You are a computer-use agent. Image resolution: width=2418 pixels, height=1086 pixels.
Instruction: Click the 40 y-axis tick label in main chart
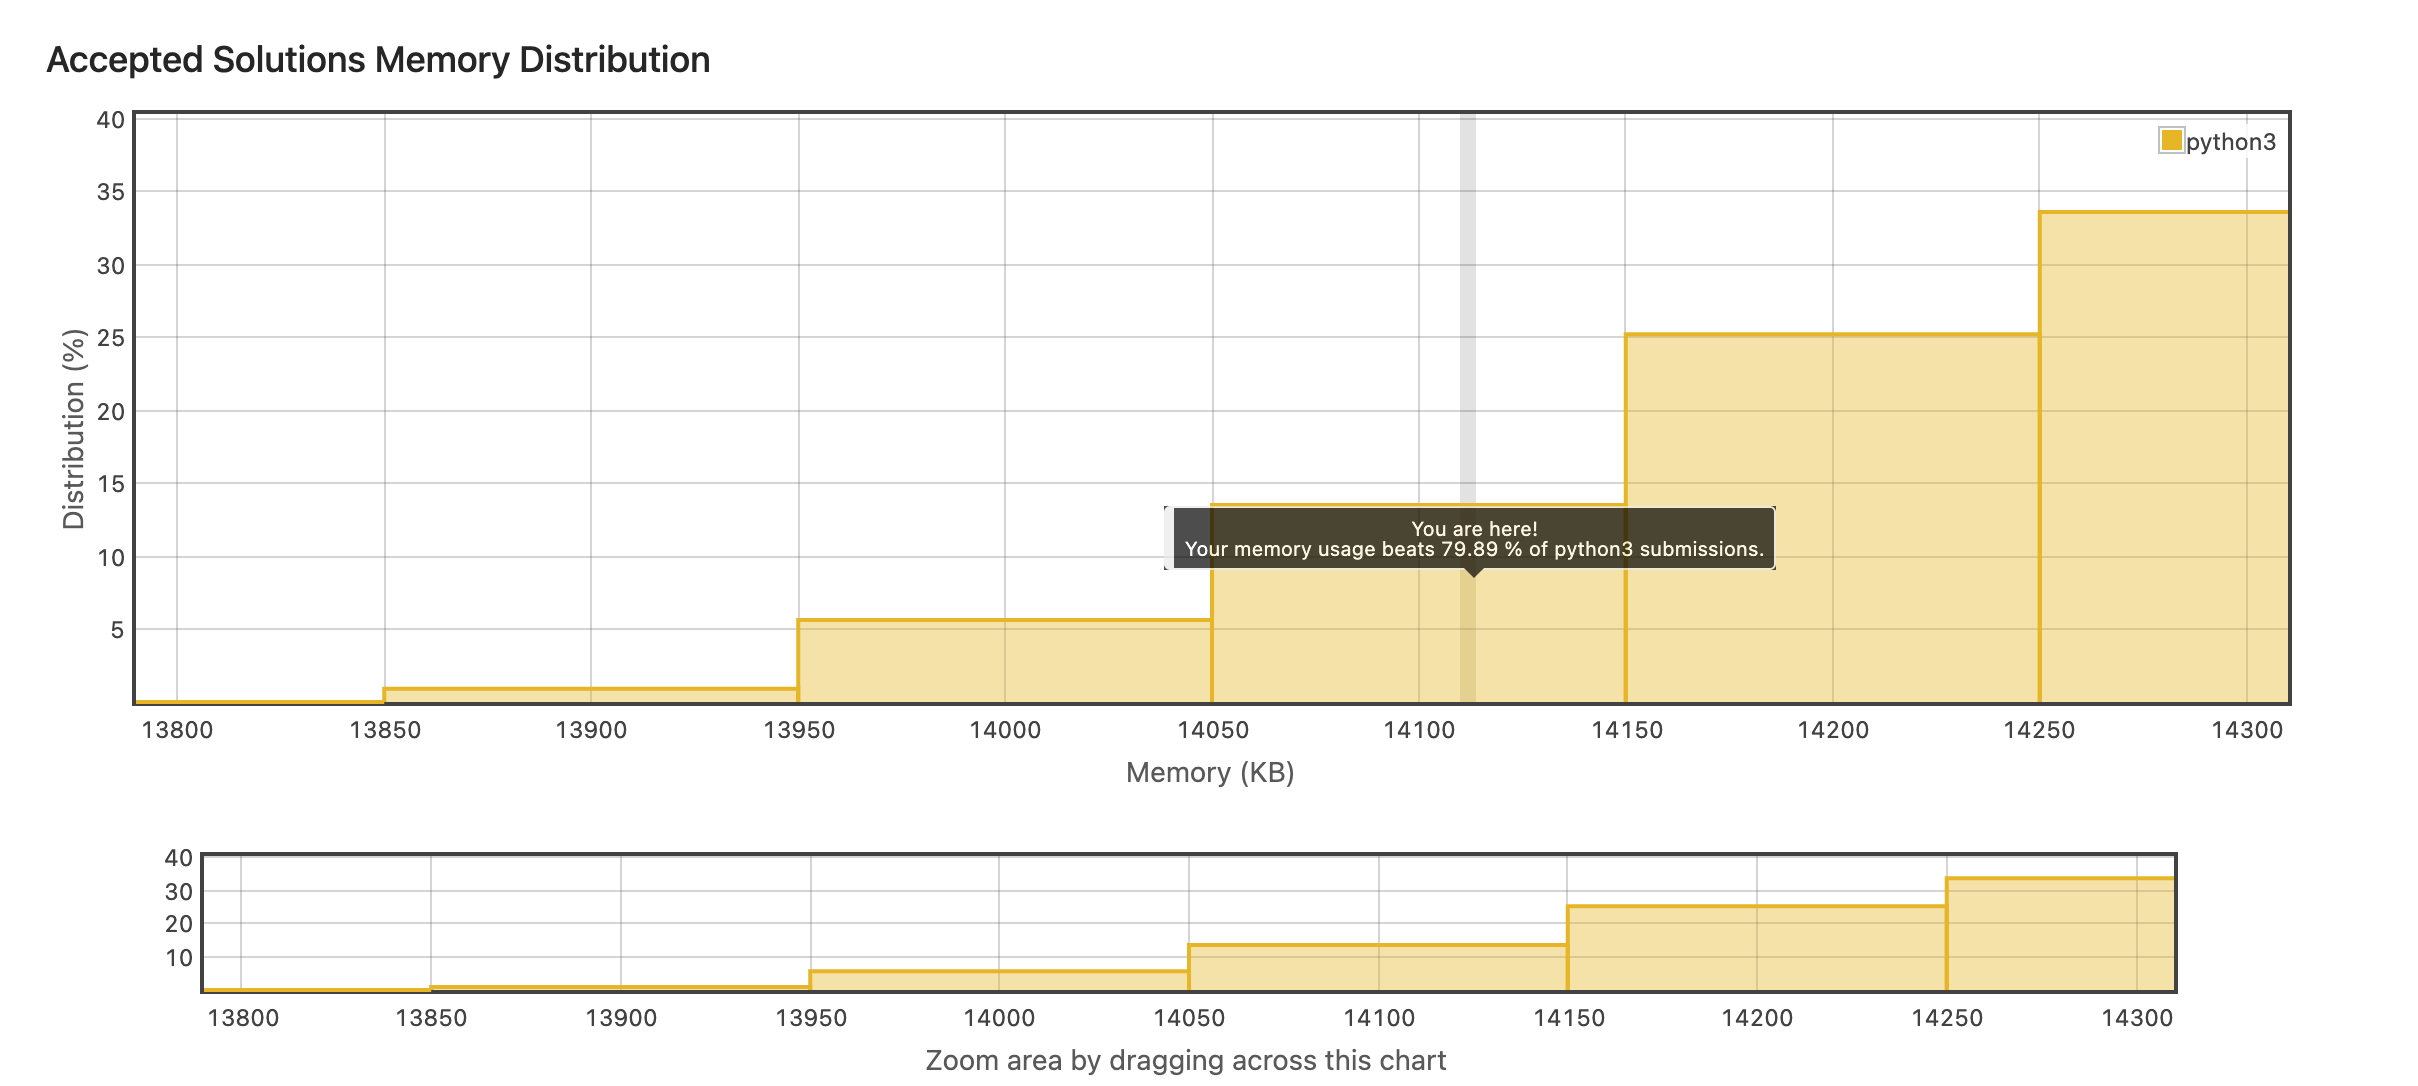pyautogui.click(x=110, y=120)
